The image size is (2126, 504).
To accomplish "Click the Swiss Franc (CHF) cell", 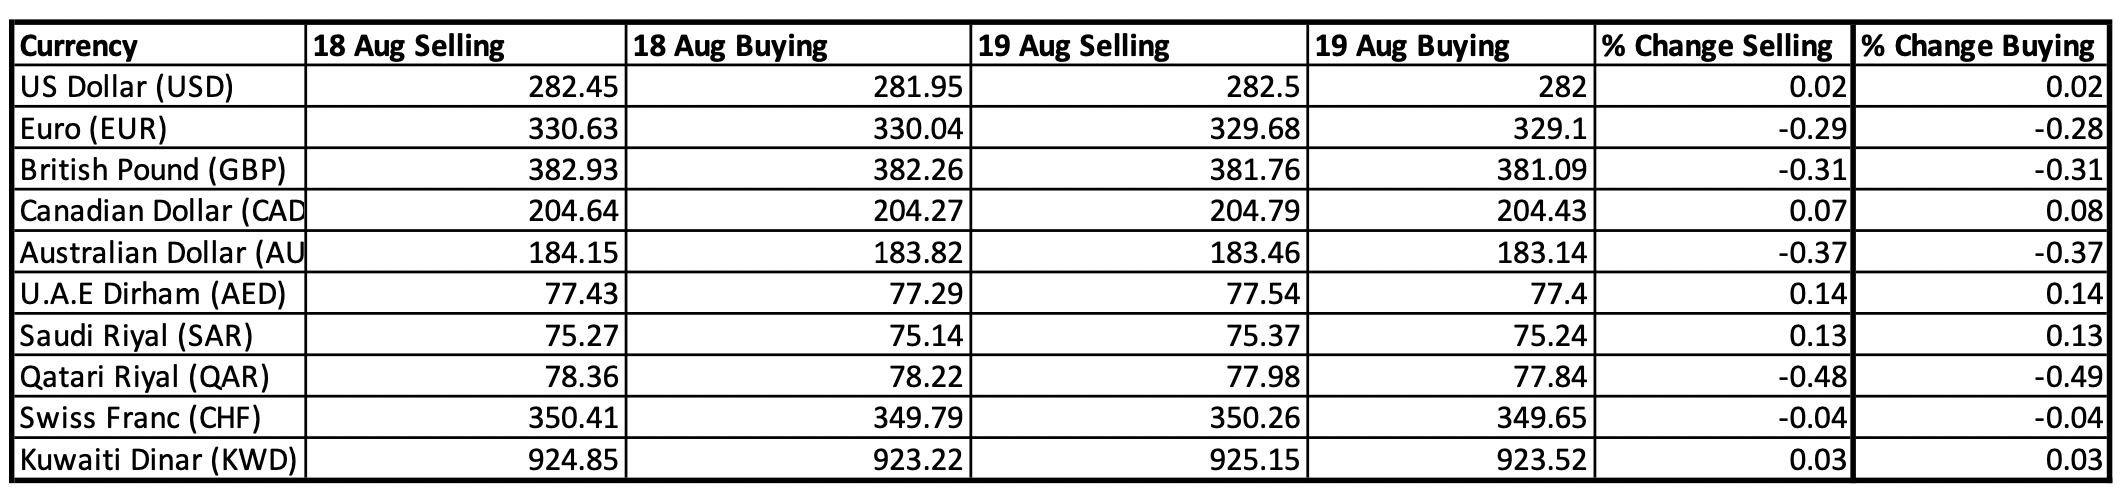I will (160, 418).
